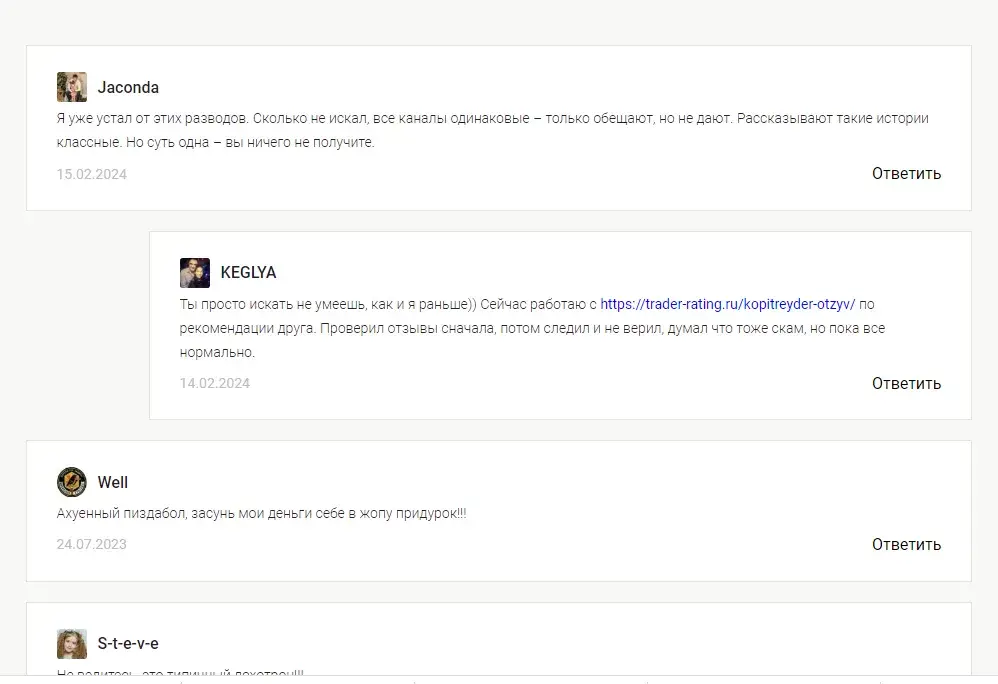Click the Well username

(x=113, y=482)
